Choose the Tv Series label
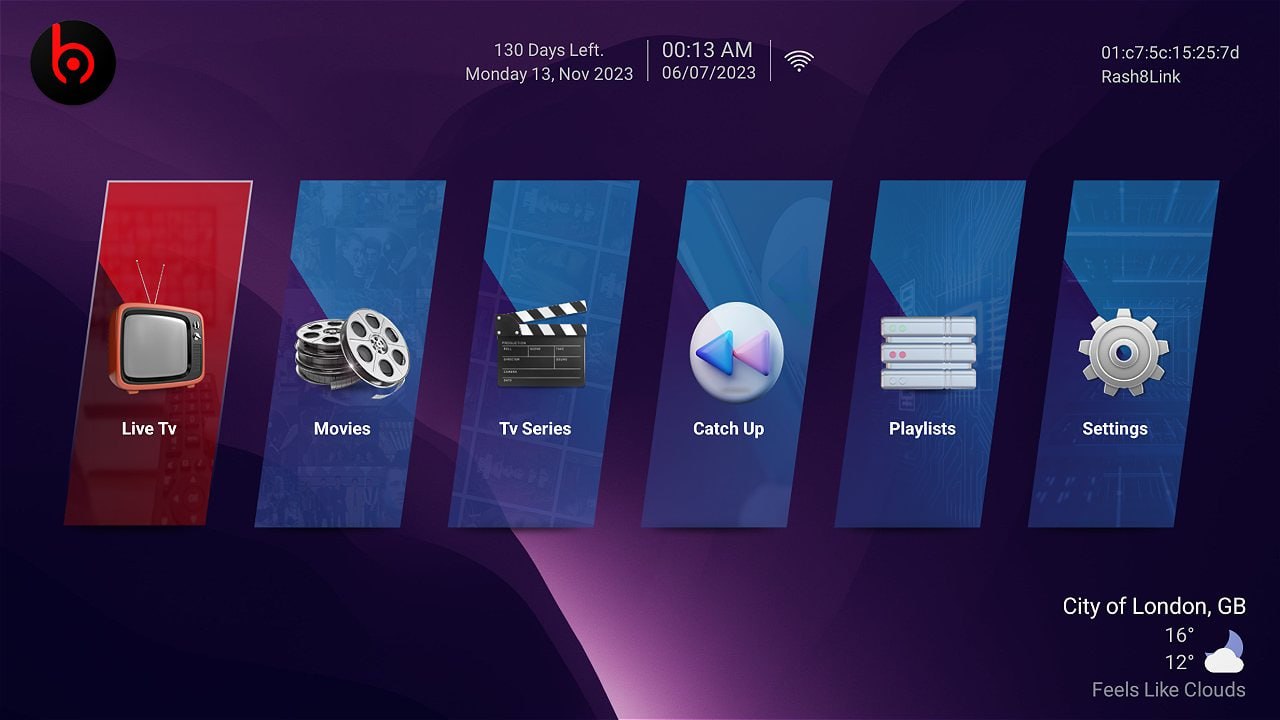The image size is (1280, 720). 535,429
